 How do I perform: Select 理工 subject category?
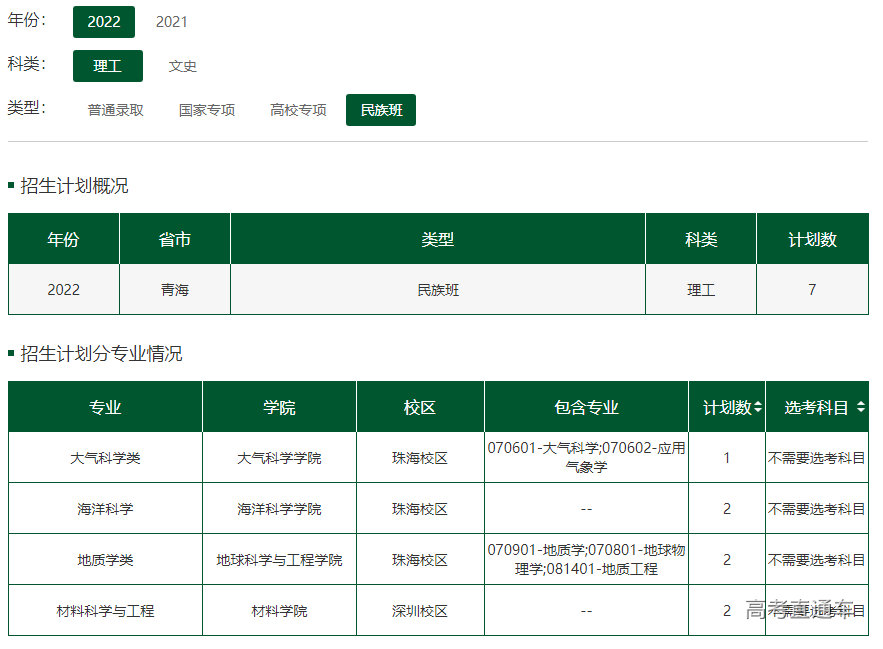[x=107, y=66]
